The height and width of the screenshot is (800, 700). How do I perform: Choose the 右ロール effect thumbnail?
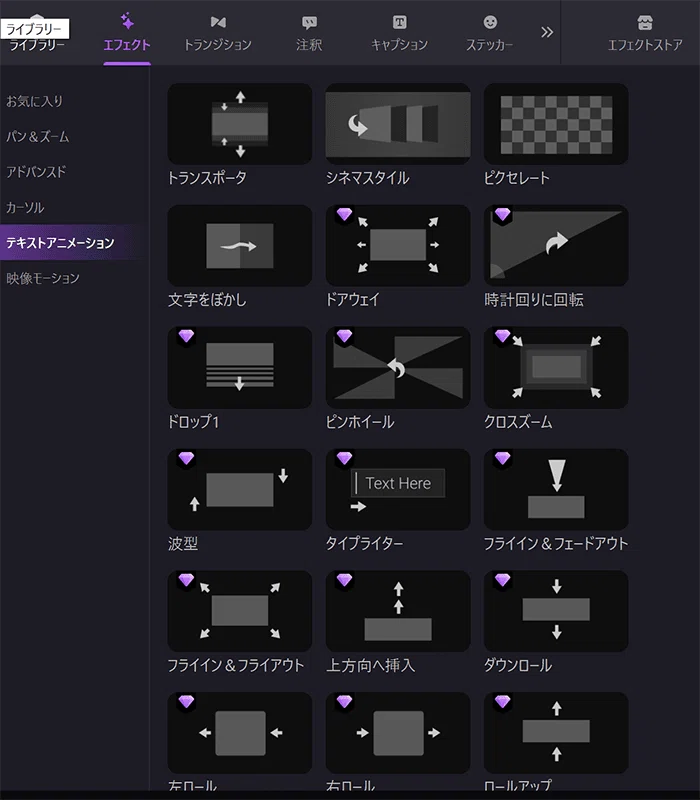pos(398,733)
